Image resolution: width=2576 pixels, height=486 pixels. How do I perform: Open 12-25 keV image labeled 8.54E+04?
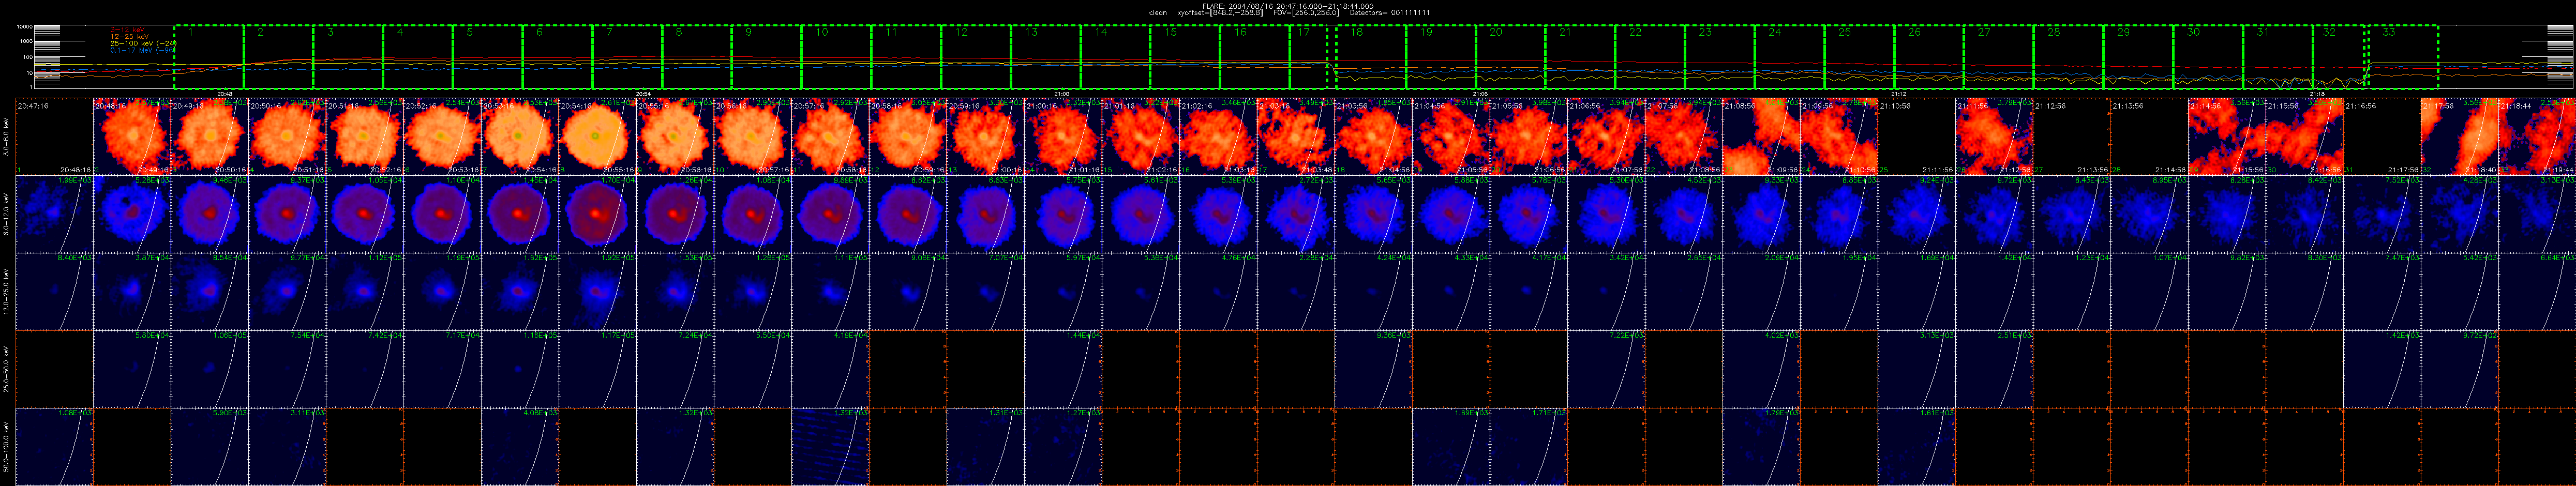point(210,291)
